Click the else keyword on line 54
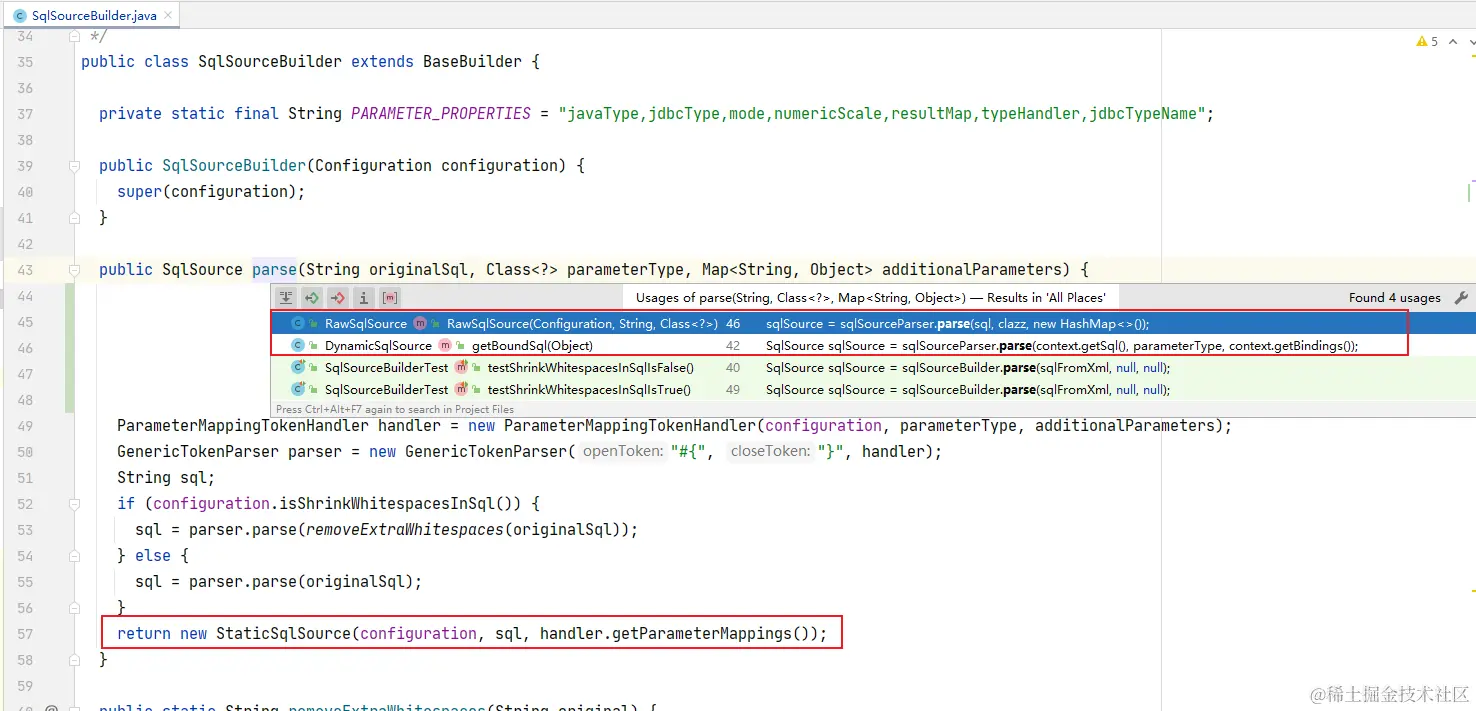 [x=153, y=556]
